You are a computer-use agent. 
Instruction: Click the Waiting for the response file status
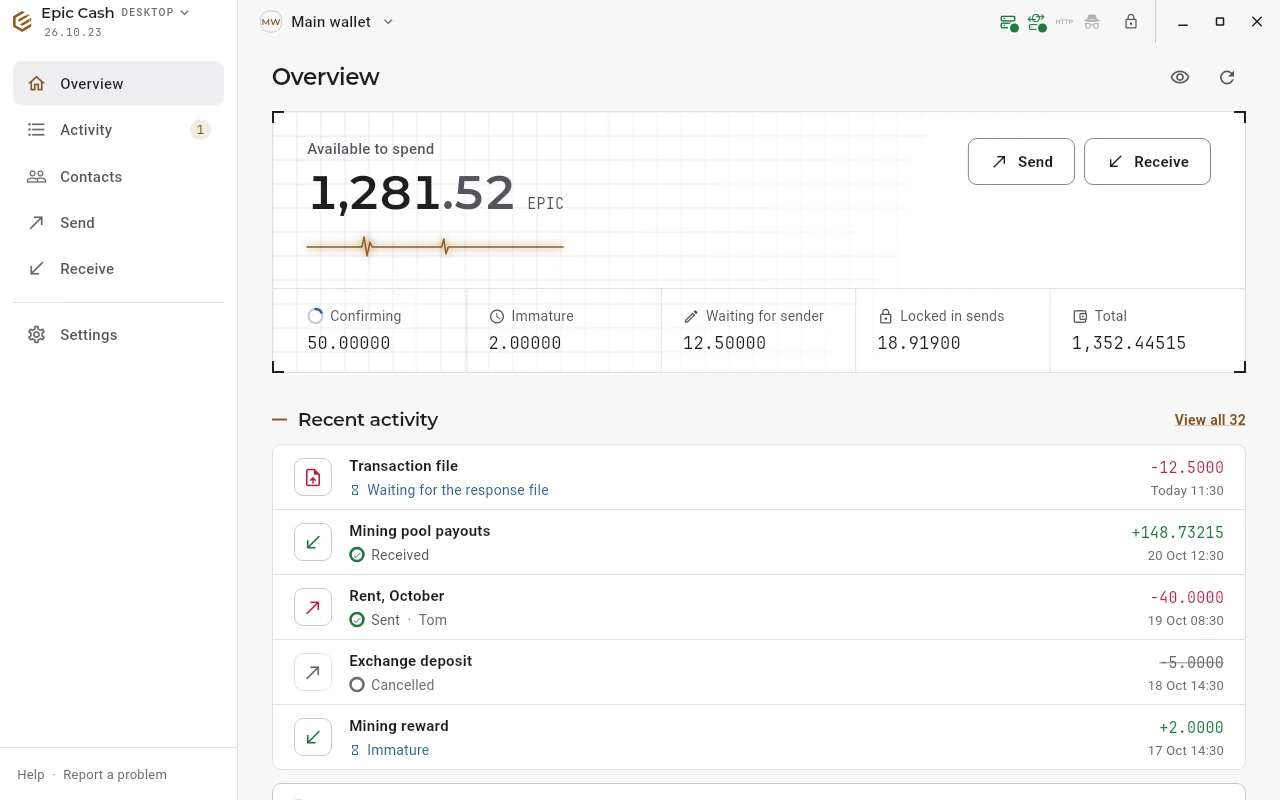pos(449,490)
